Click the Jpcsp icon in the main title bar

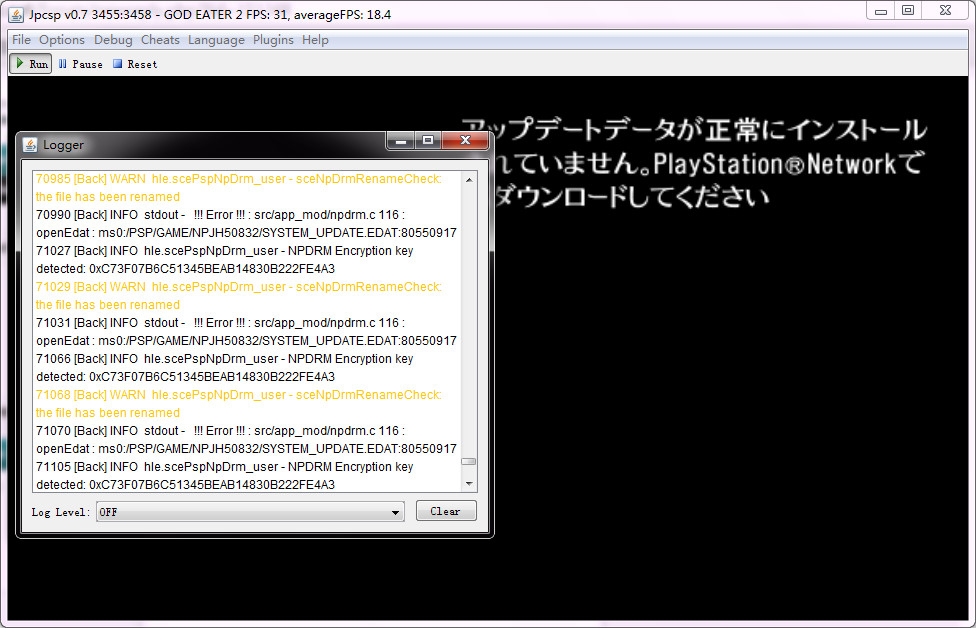[17, 14]
